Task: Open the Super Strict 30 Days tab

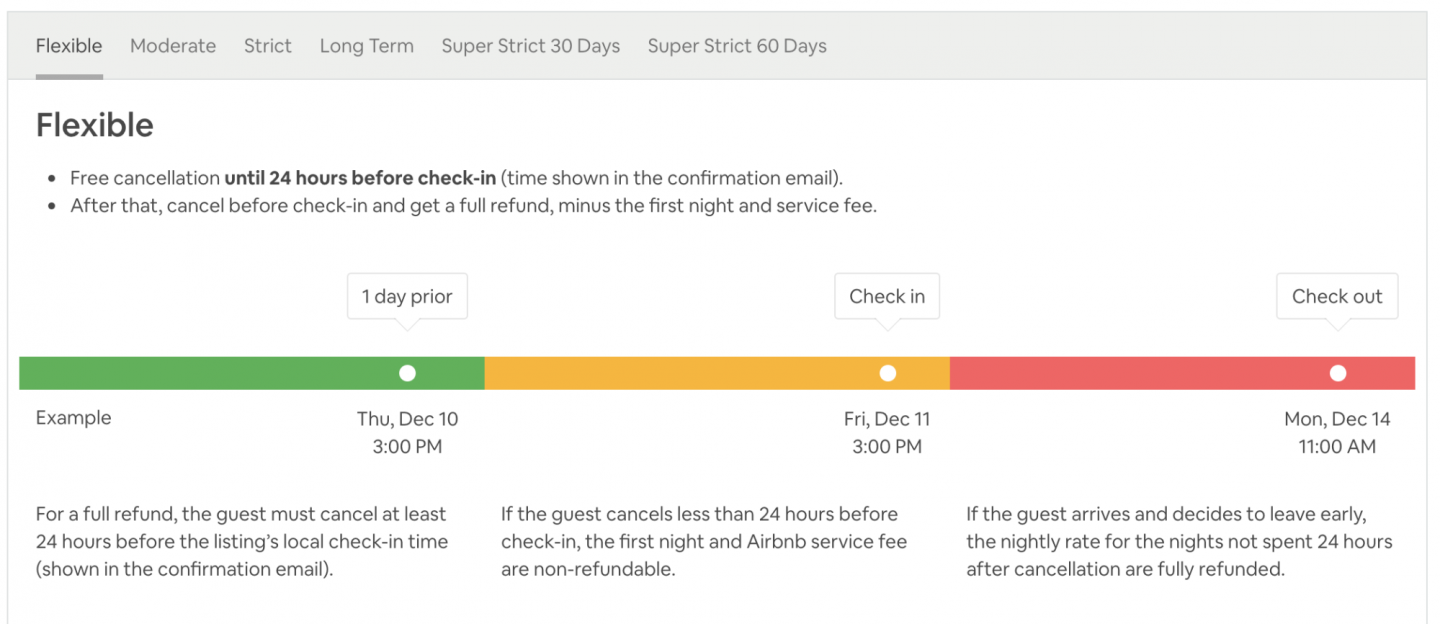Action: [x=531, y=46]
